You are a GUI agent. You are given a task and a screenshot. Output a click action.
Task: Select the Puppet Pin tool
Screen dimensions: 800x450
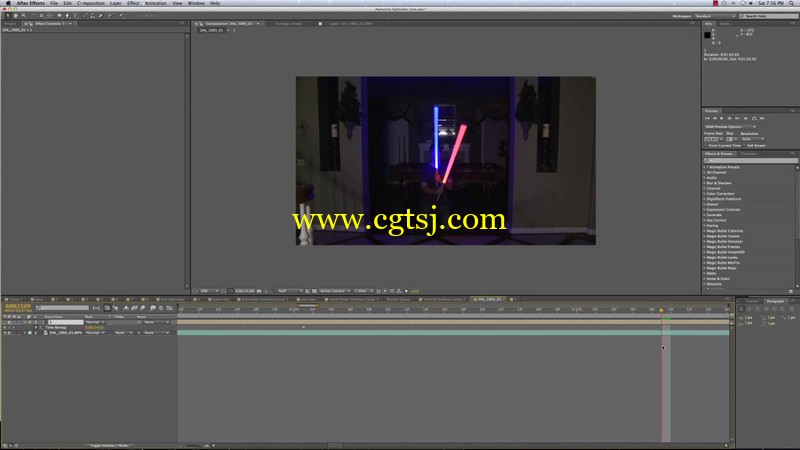point(121,15)
